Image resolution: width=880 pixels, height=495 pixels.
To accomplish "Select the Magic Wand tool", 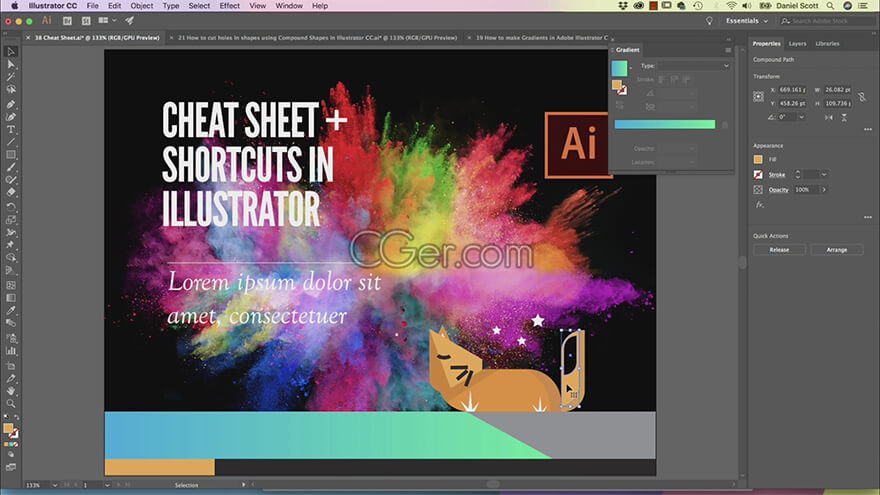I will 11,77.
